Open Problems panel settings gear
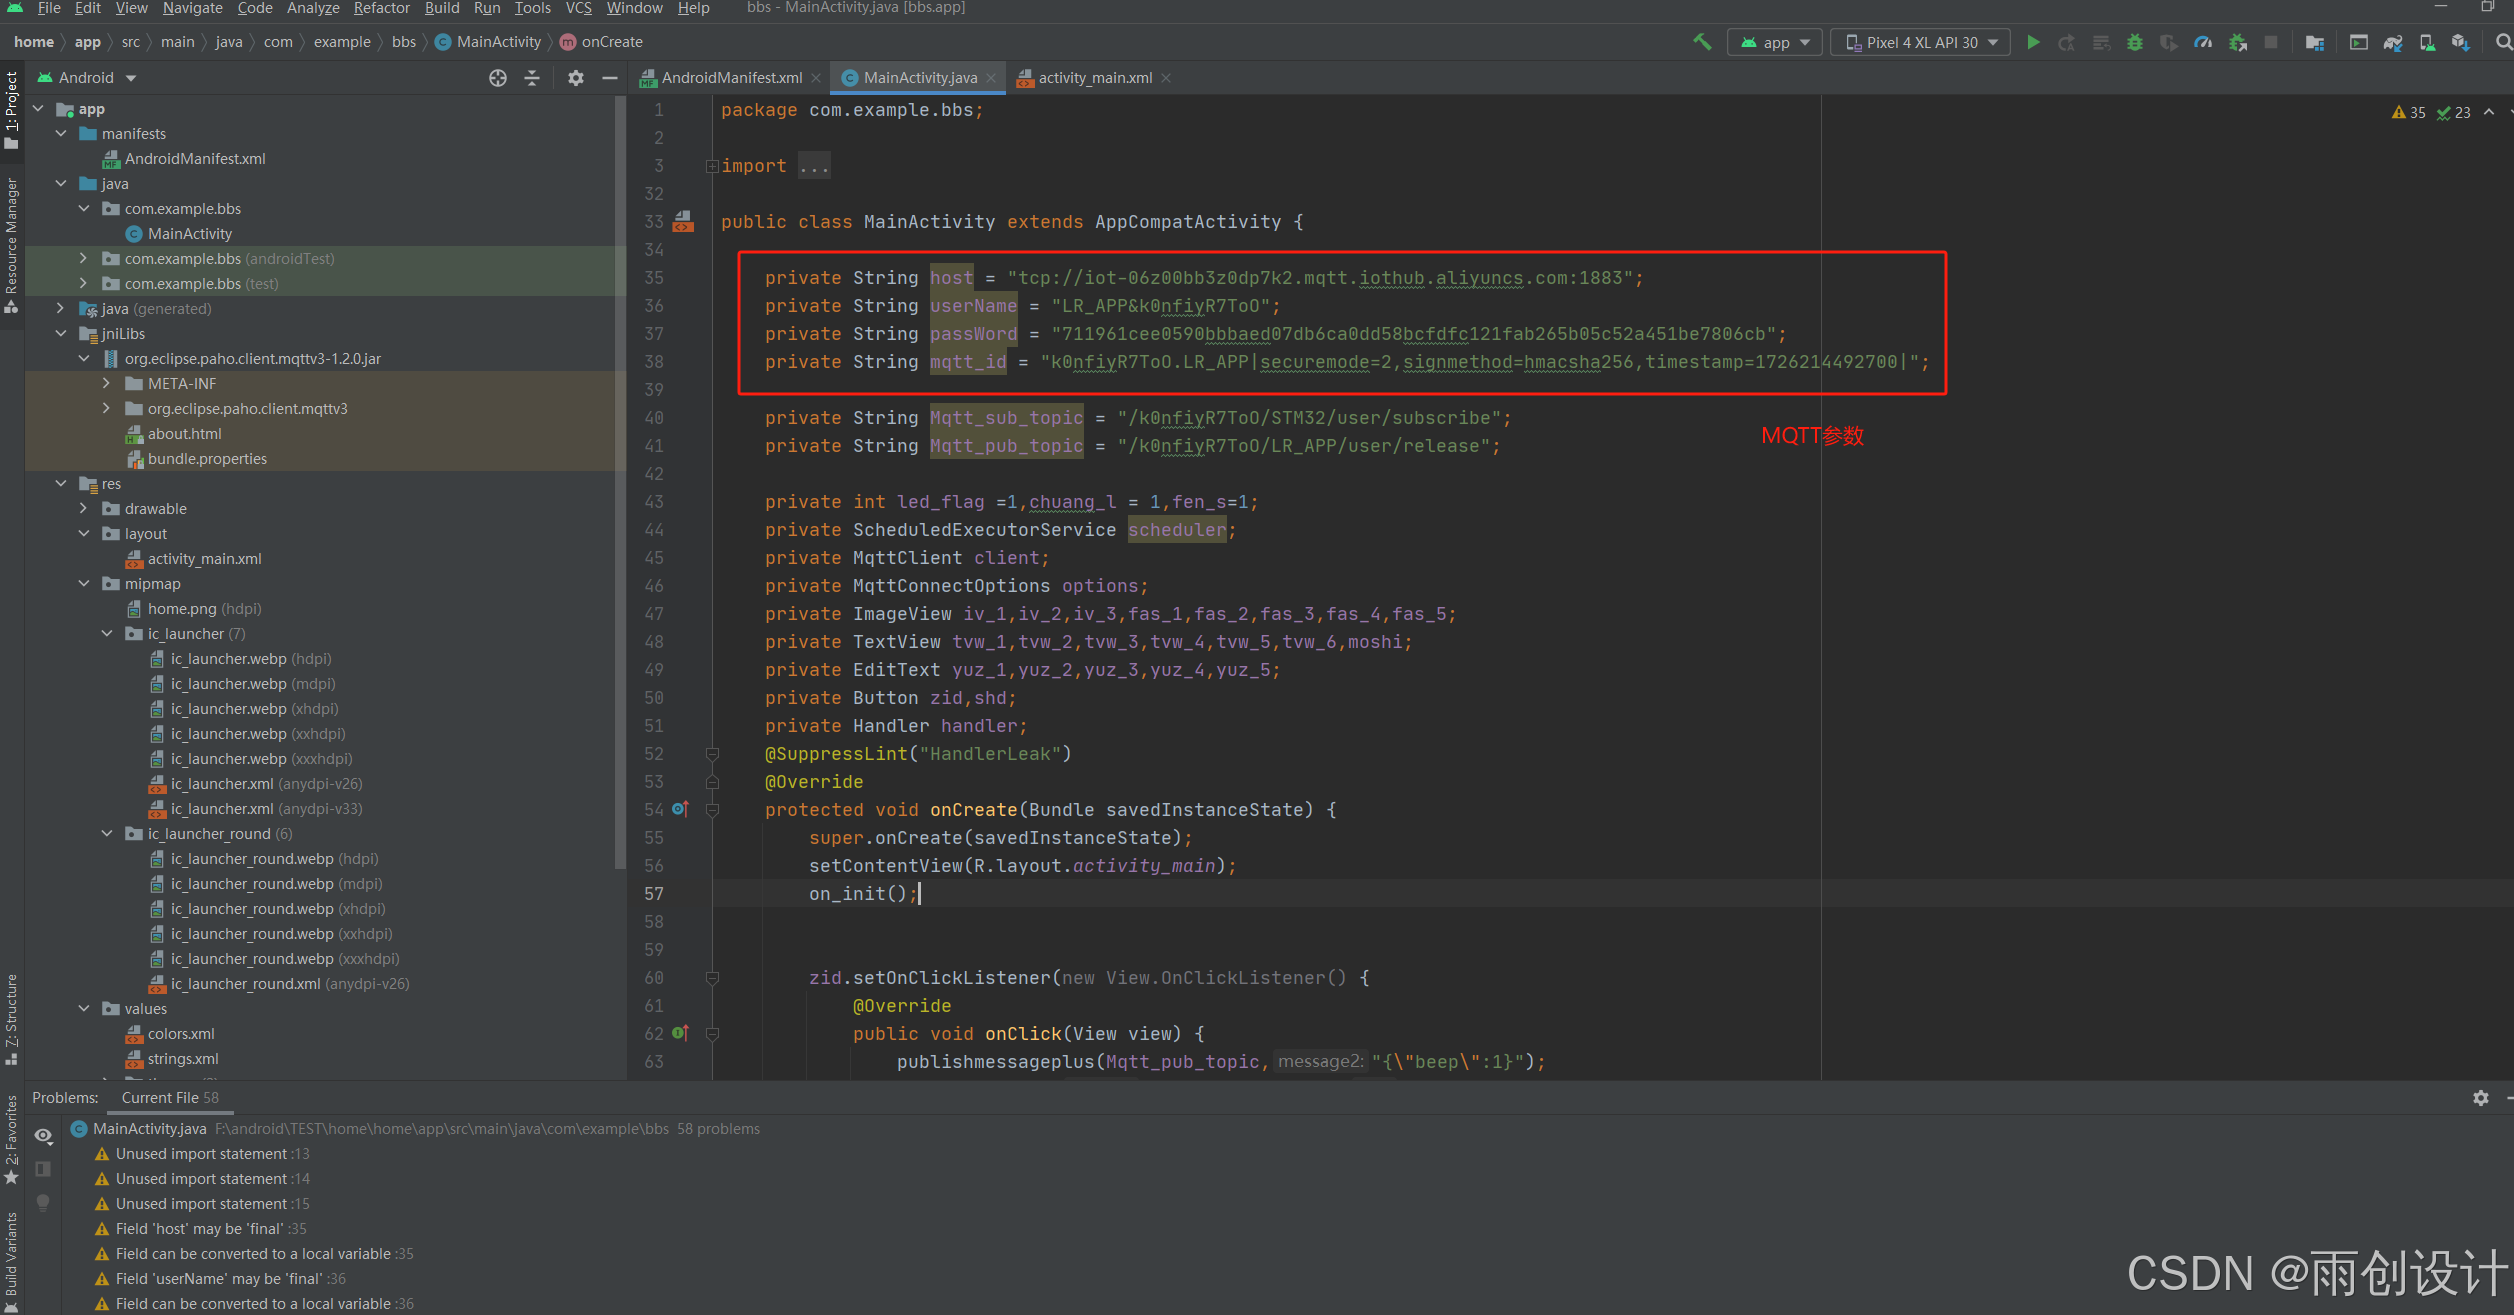This screenshot has width=2514, height=1315. pos(2481,1097)
